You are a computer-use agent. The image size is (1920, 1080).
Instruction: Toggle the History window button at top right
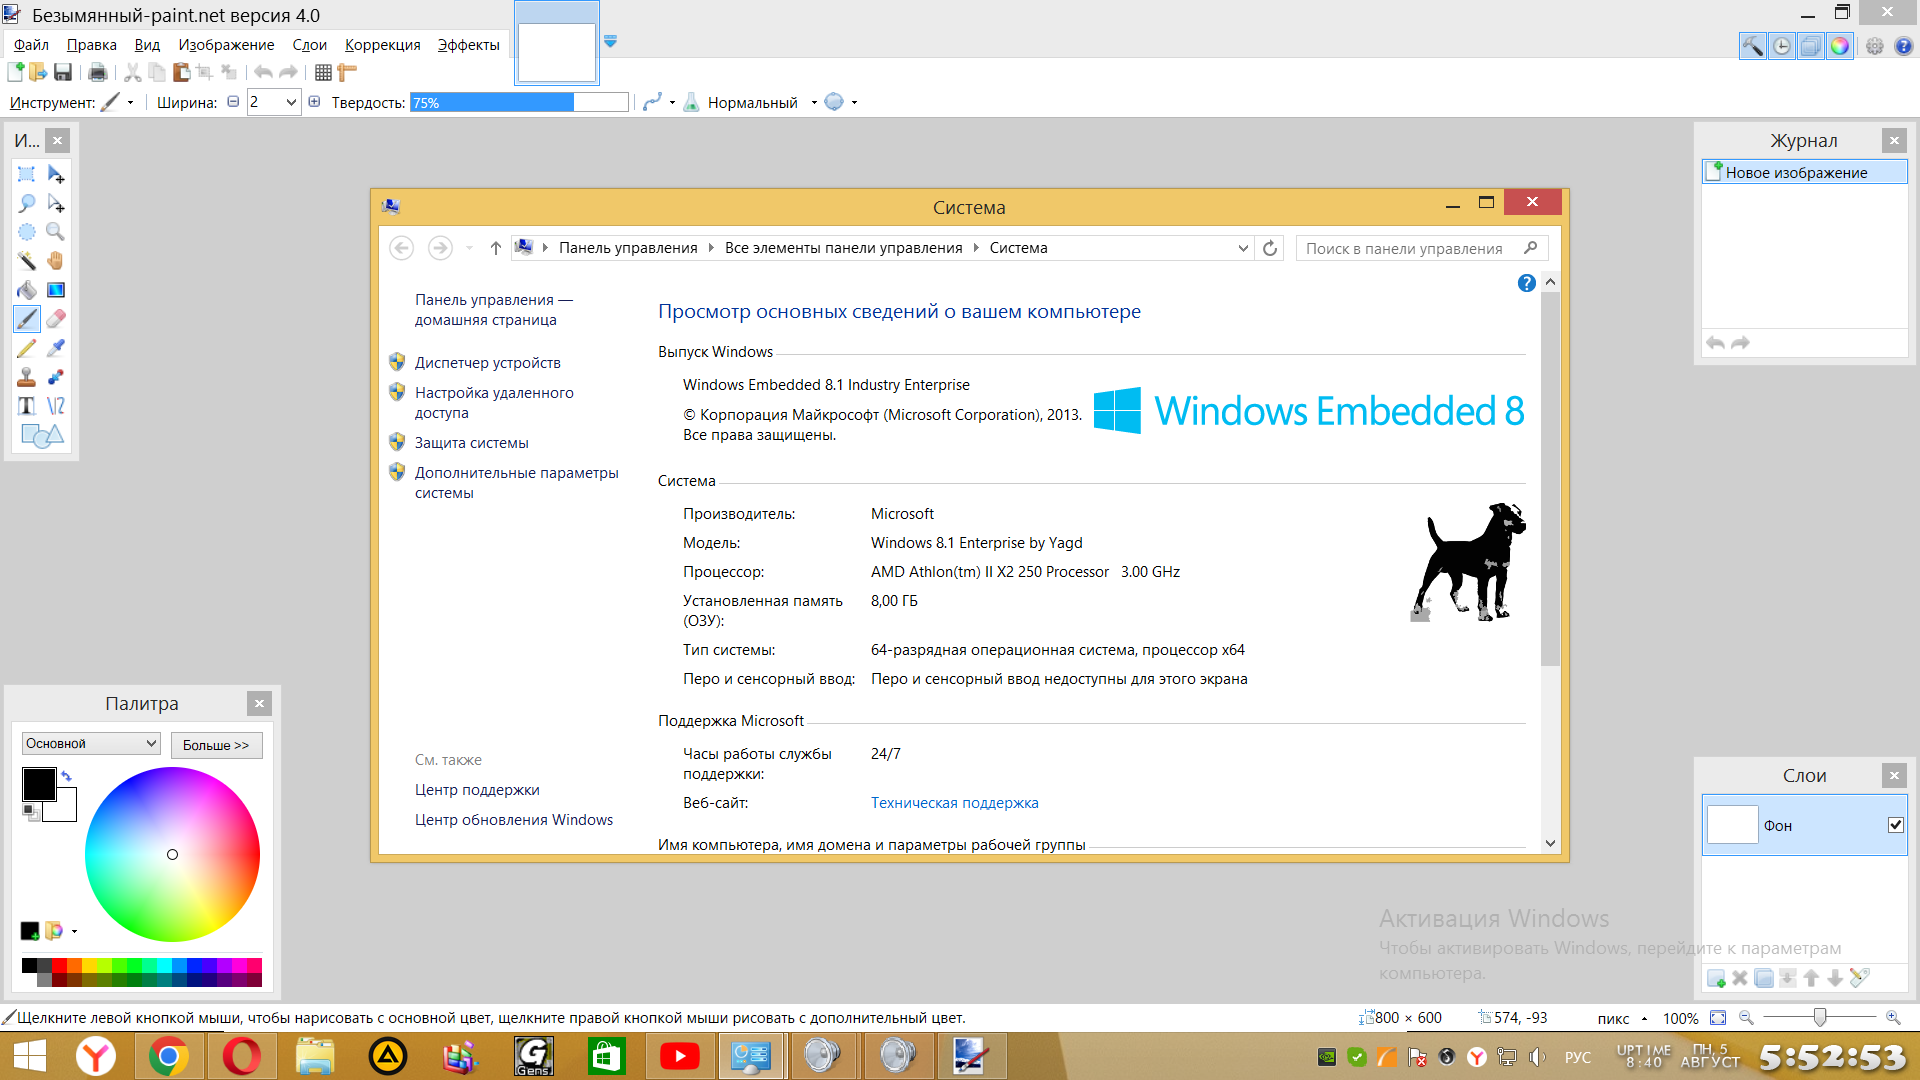[x=1782, y=46]
